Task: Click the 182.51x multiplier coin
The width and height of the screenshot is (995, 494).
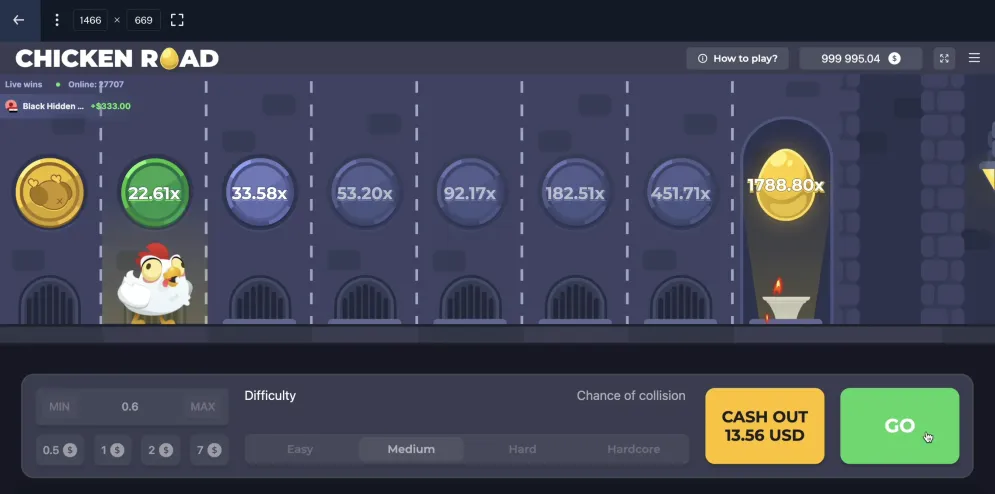Action: [x=575, y=192]
